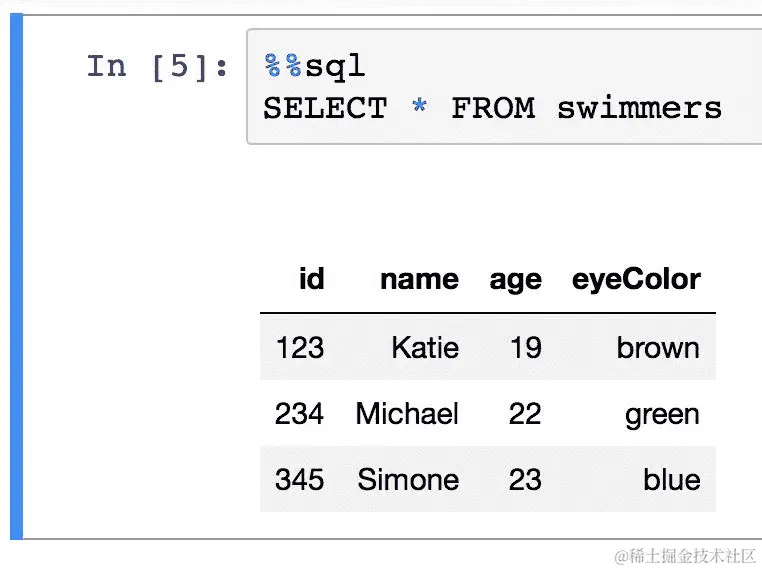The width and height of the screenshot is (762, 571).
Task: Click the %%sql magic command text
Action: click(x=314, y=67)
